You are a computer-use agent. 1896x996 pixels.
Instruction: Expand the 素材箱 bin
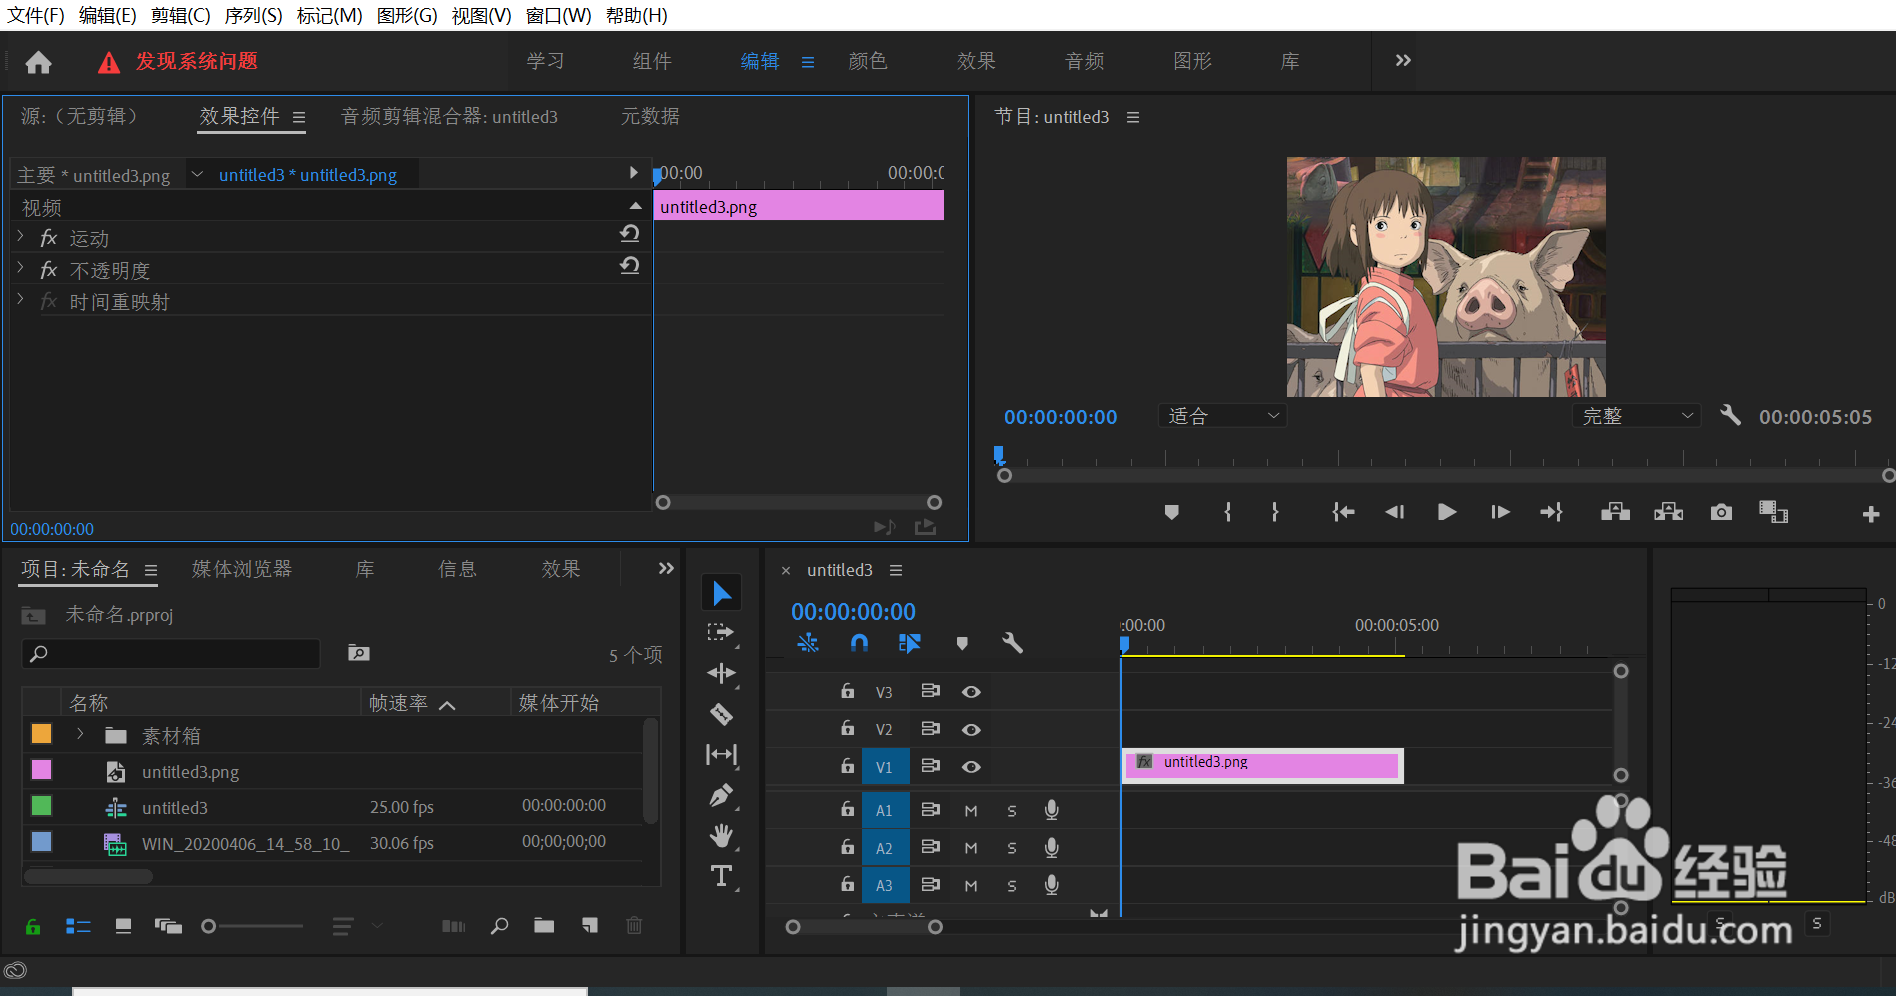click(x=80, y=734)
